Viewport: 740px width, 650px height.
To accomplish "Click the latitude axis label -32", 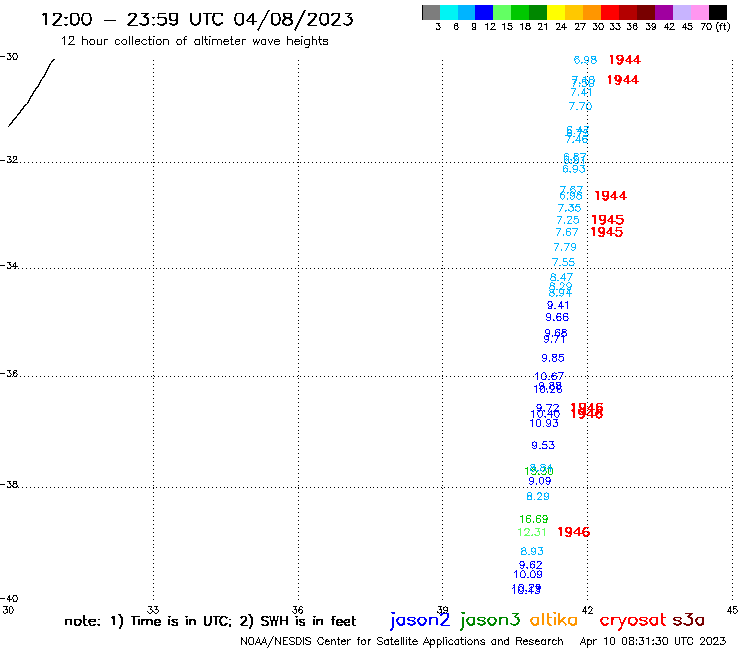I will [9, 160].
